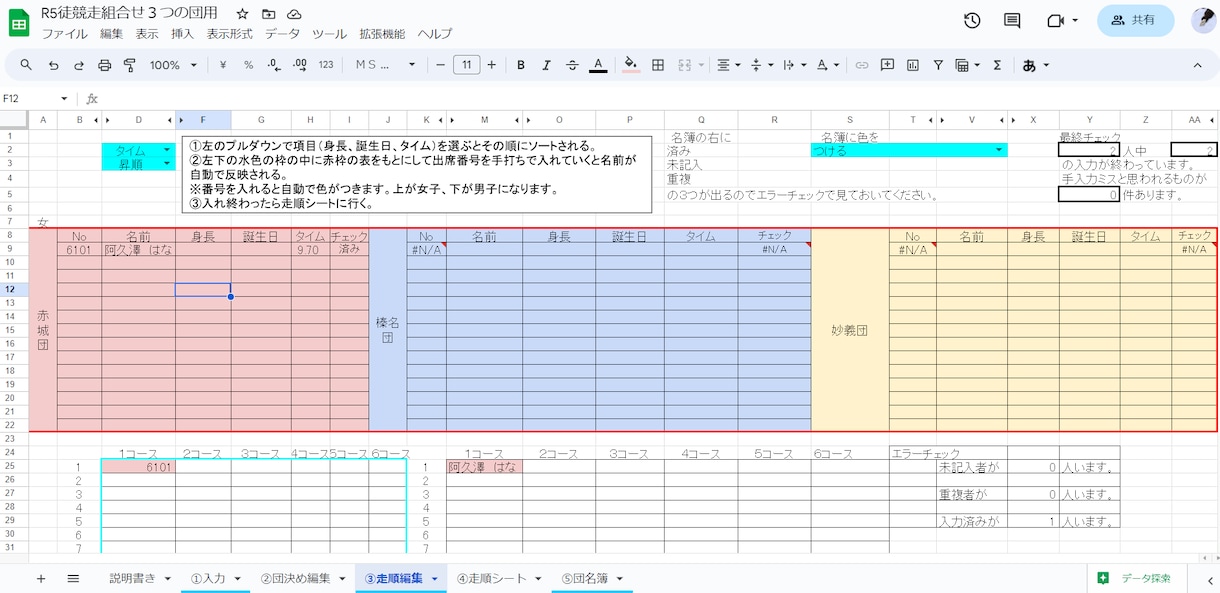The width and height of the screenshot is (1220, 593).
Task: Decrease decimal places
Action: click(274, 65)
